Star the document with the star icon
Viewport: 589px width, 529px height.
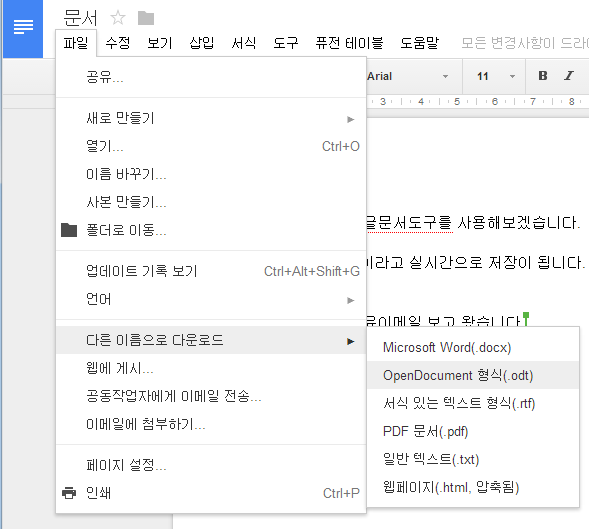point(118,18)
